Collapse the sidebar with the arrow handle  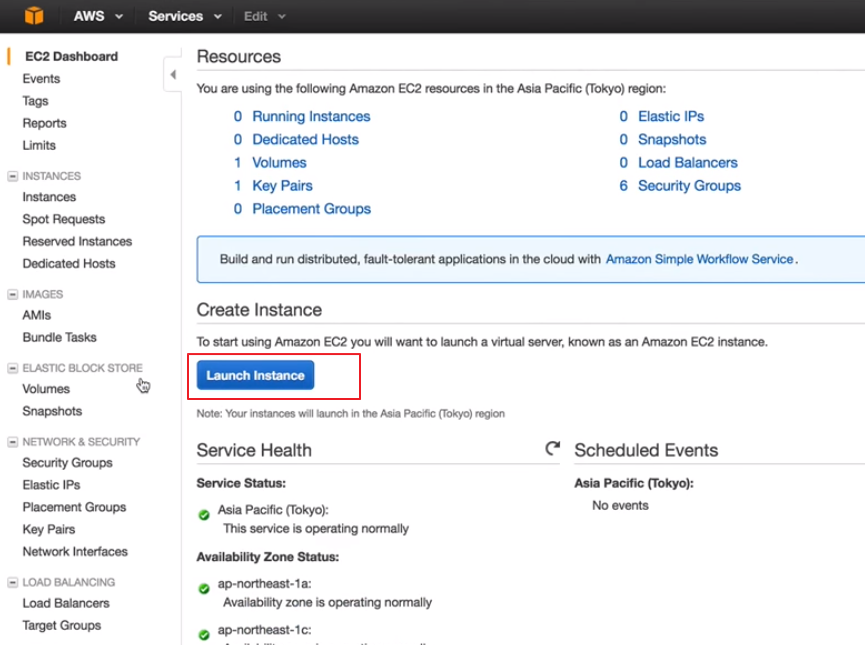(173, 74)
